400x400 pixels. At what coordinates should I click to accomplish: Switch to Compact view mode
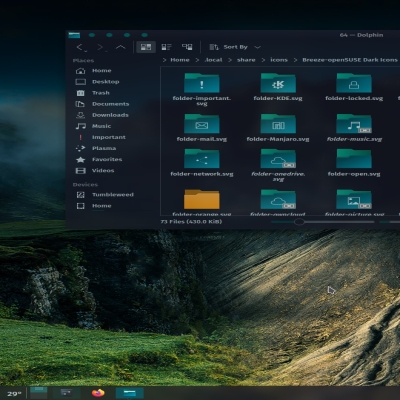(166, 47)
